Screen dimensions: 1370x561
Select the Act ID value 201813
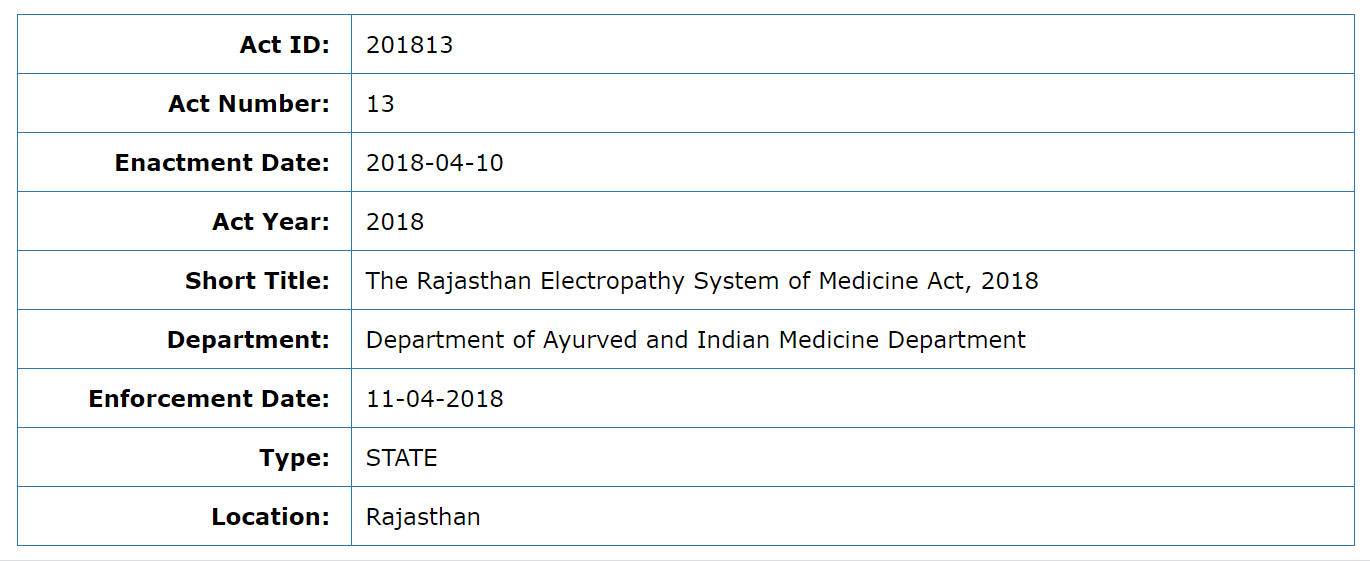tap(409, 45)
